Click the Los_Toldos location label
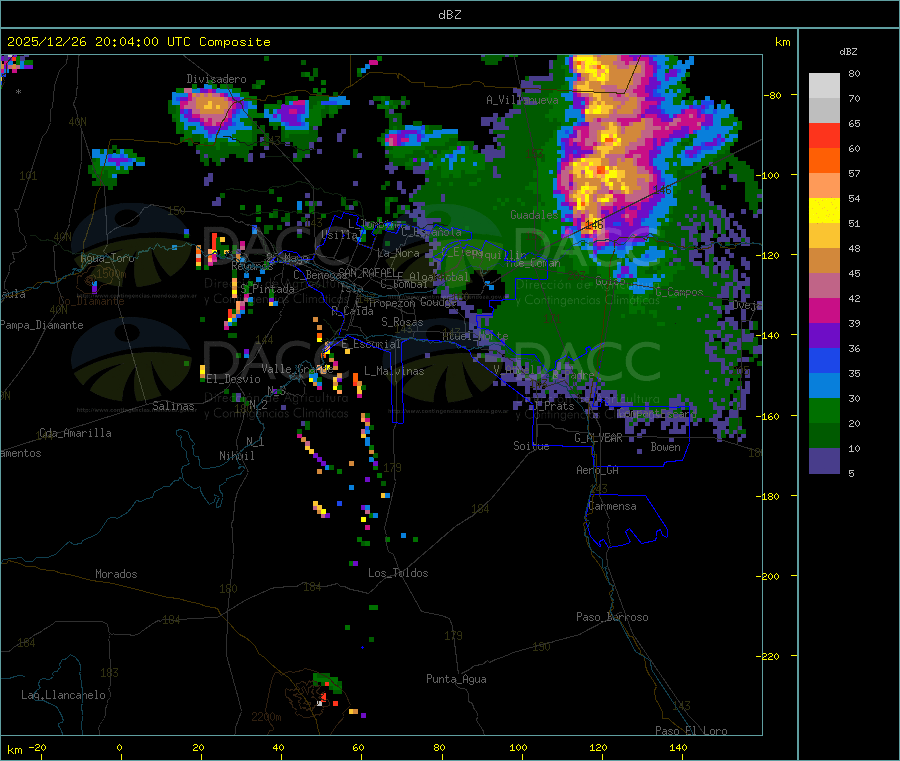 [x=398, y=573]
